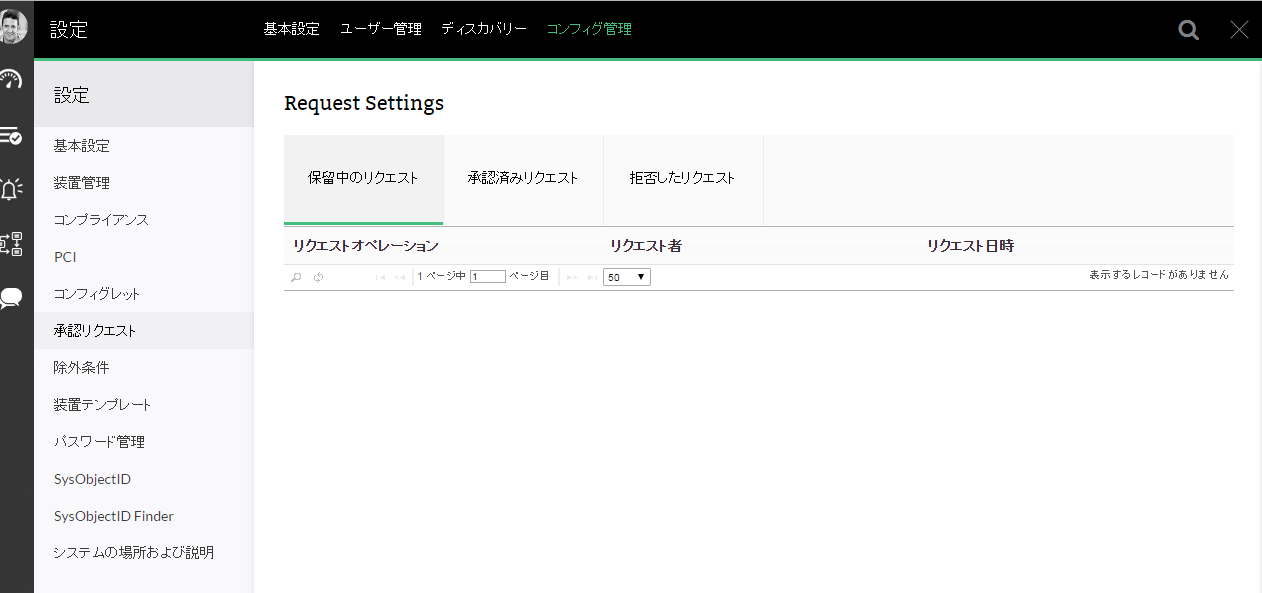
Task: Go to previous page in pager
Action: pos(399,277)
